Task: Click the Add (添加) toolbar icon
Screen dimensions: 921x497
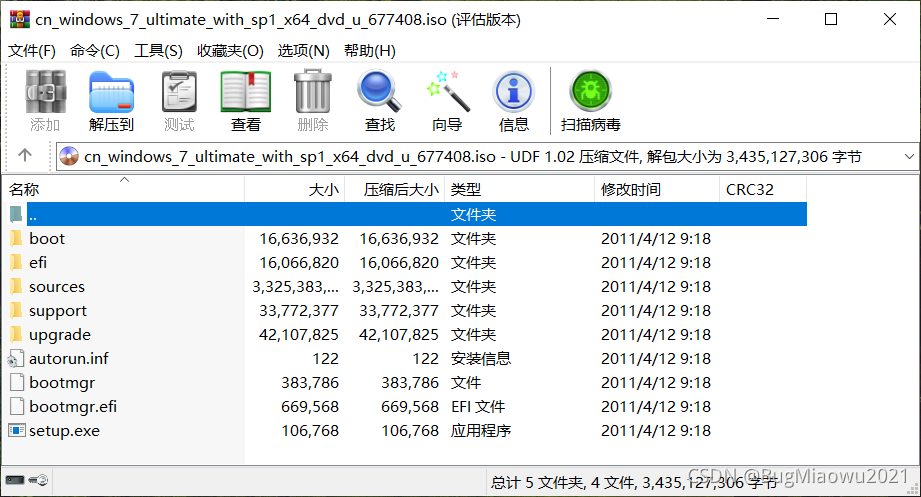Action: coord(45,91)
